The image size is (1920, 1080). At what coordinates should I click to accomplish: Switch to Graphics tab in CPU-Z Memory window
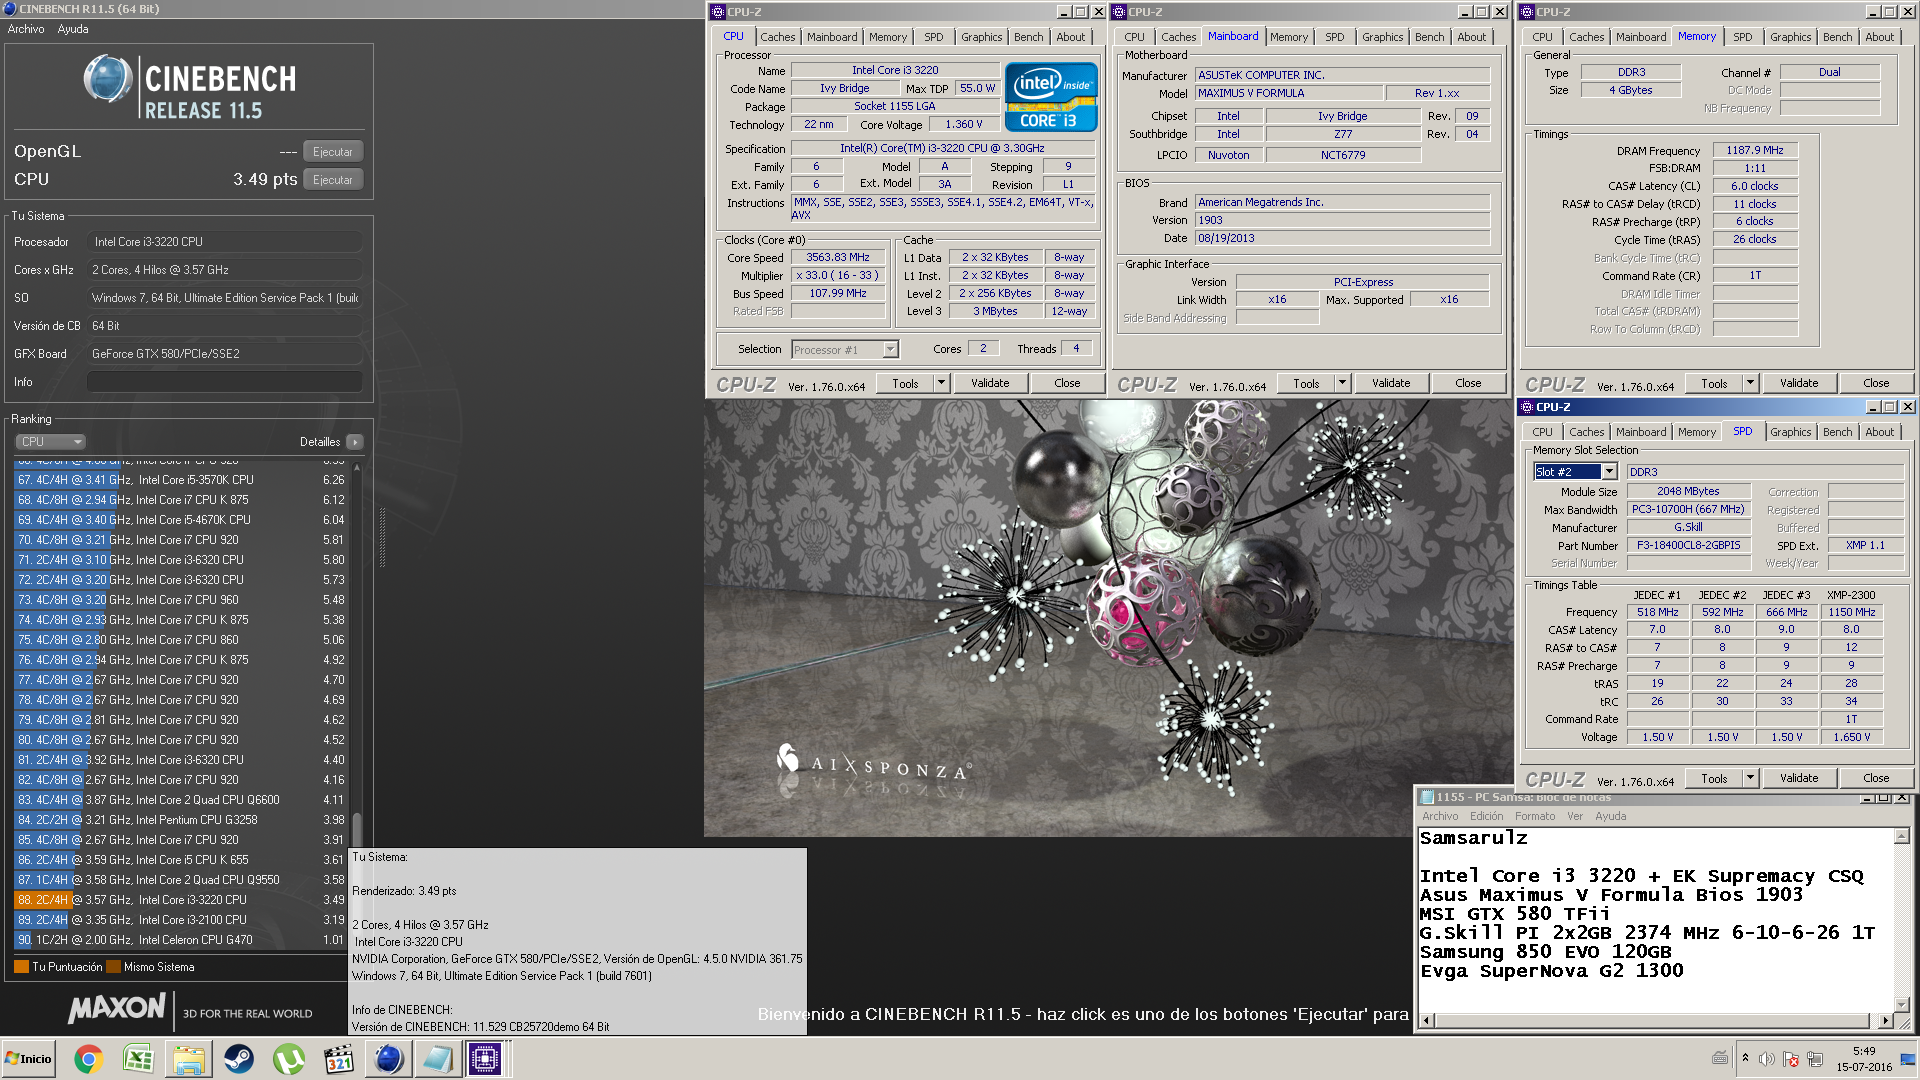pos(1790,37)
